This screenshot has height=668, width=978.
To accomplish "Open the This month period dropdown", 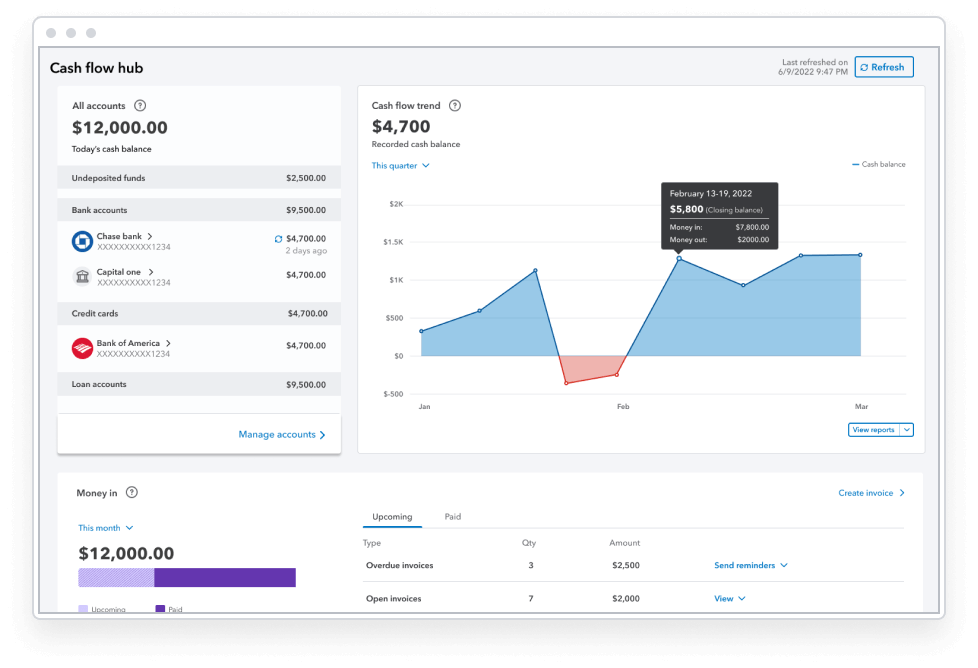I will click(x=105, y=528).
